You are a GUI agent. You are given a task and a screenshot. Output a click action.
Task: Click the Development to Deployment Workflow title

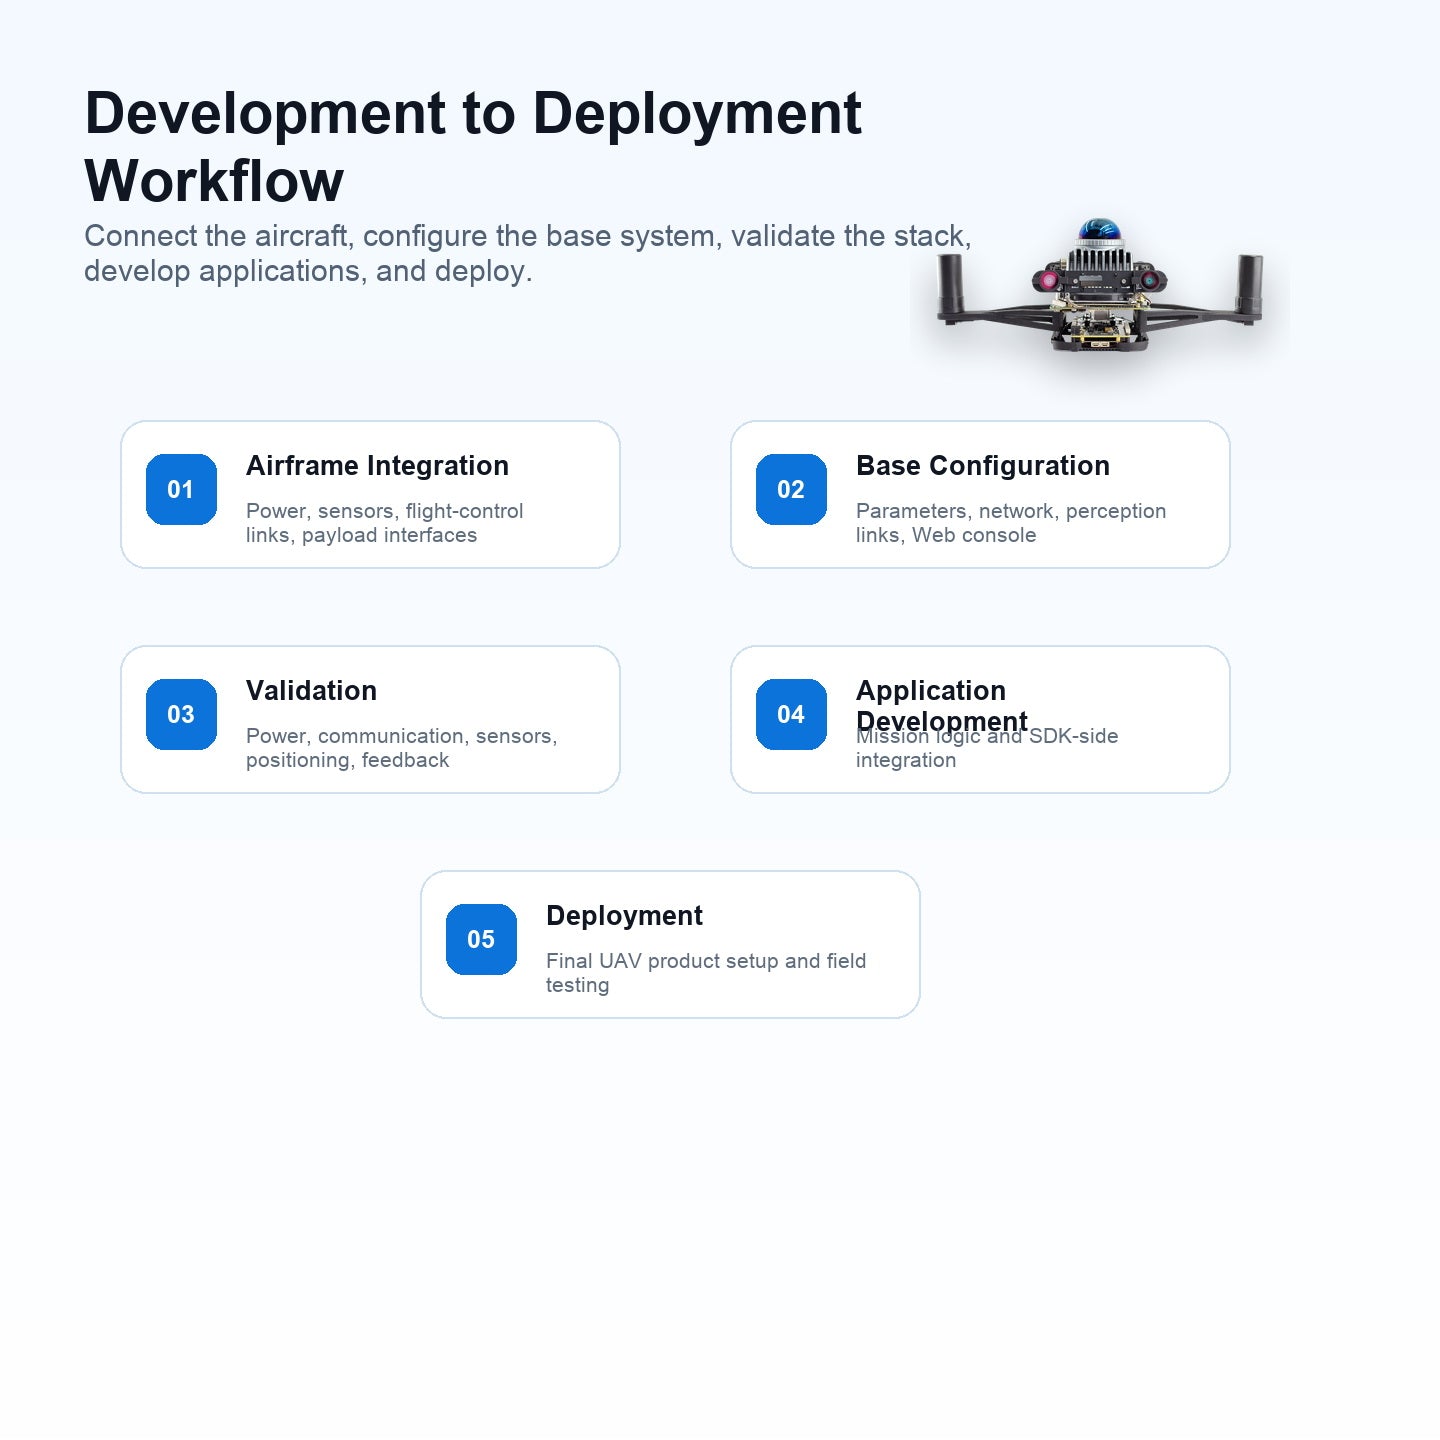[x=473, y=146]
